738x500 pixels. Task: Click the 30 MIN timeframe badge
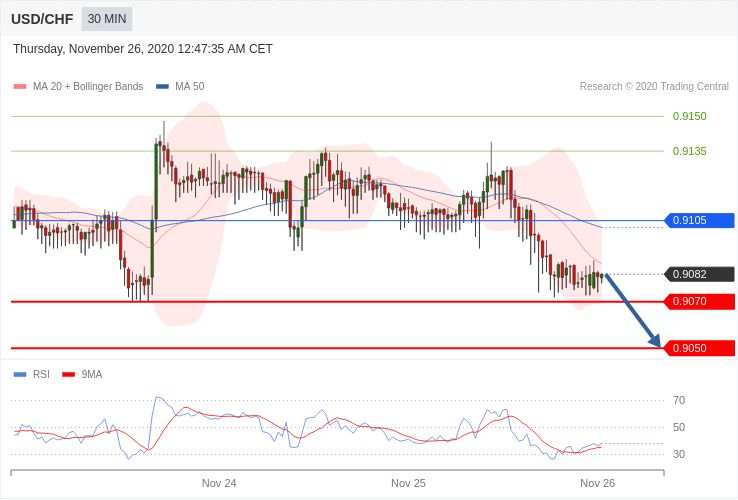[107, 19]
